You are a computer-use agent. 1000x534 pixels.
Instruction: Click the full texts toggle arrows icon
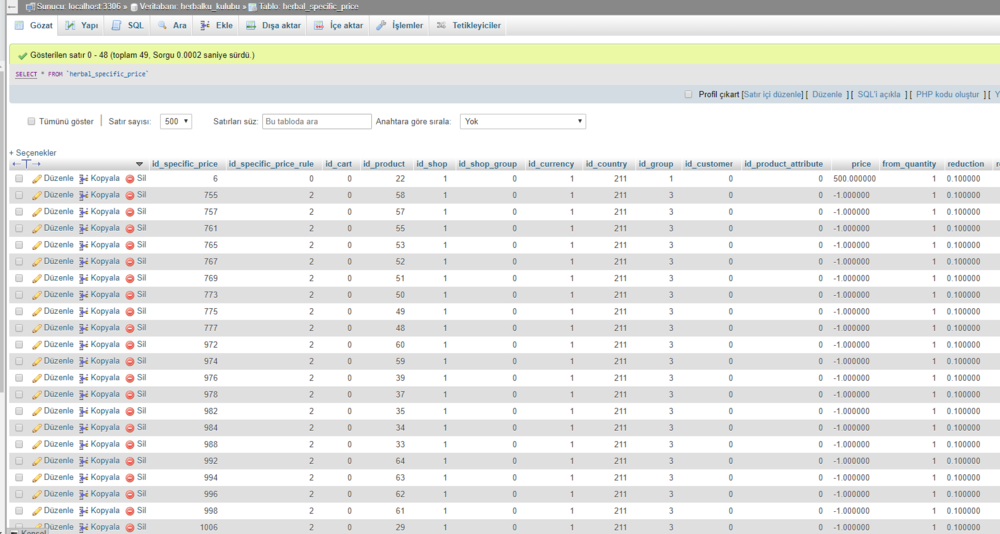[x=26, y=163]
